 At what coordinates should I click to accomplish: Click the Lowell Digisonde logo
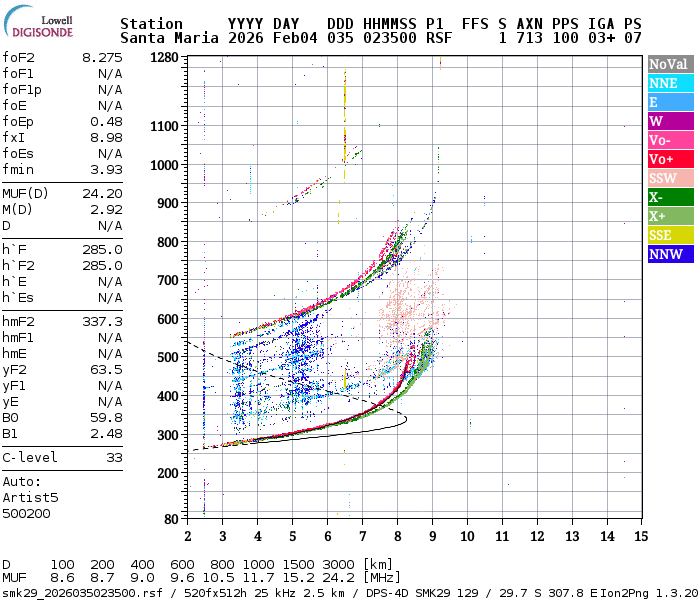tap(38, 22)
